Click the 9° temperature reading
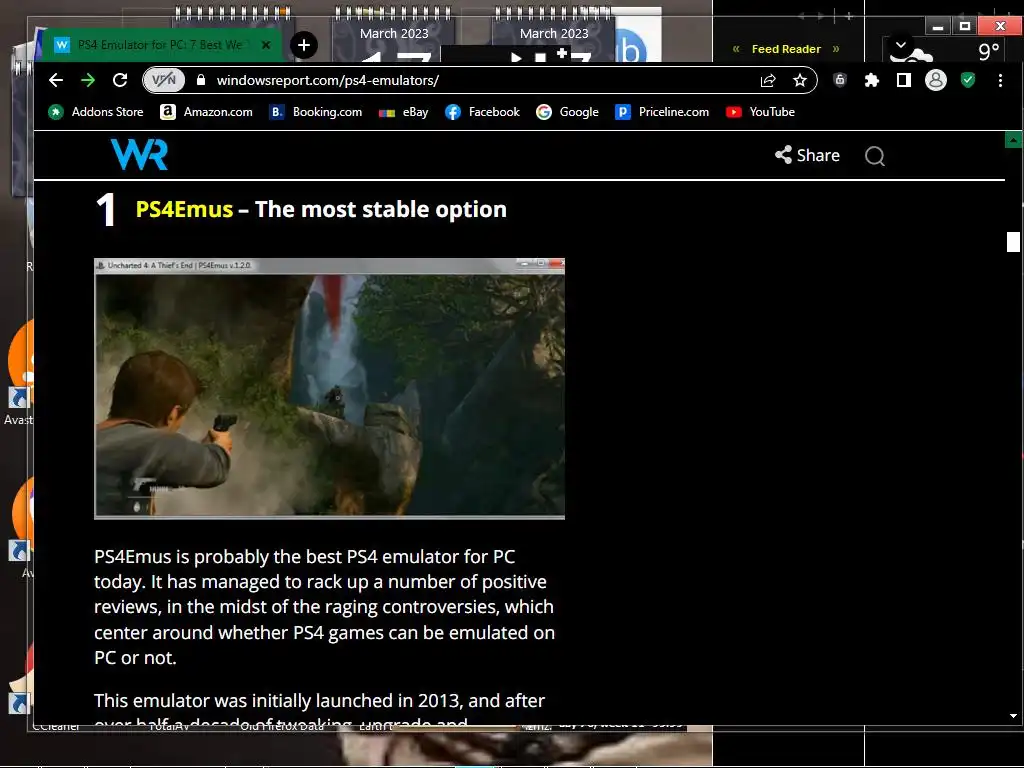1024x768 pixels. coord(989,51)
